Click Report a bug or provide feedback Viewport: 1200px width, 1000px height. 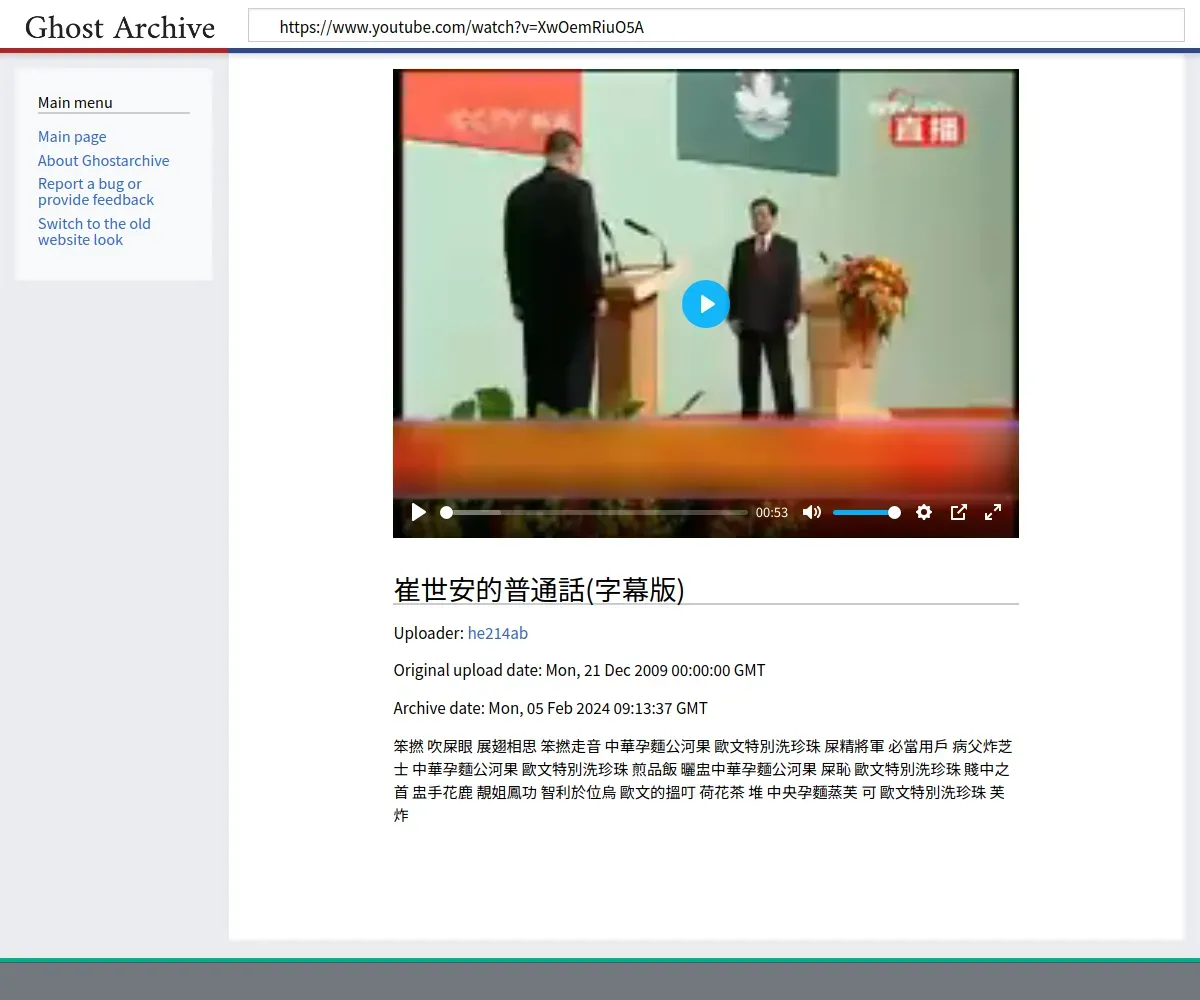click(x=96, y=192)
